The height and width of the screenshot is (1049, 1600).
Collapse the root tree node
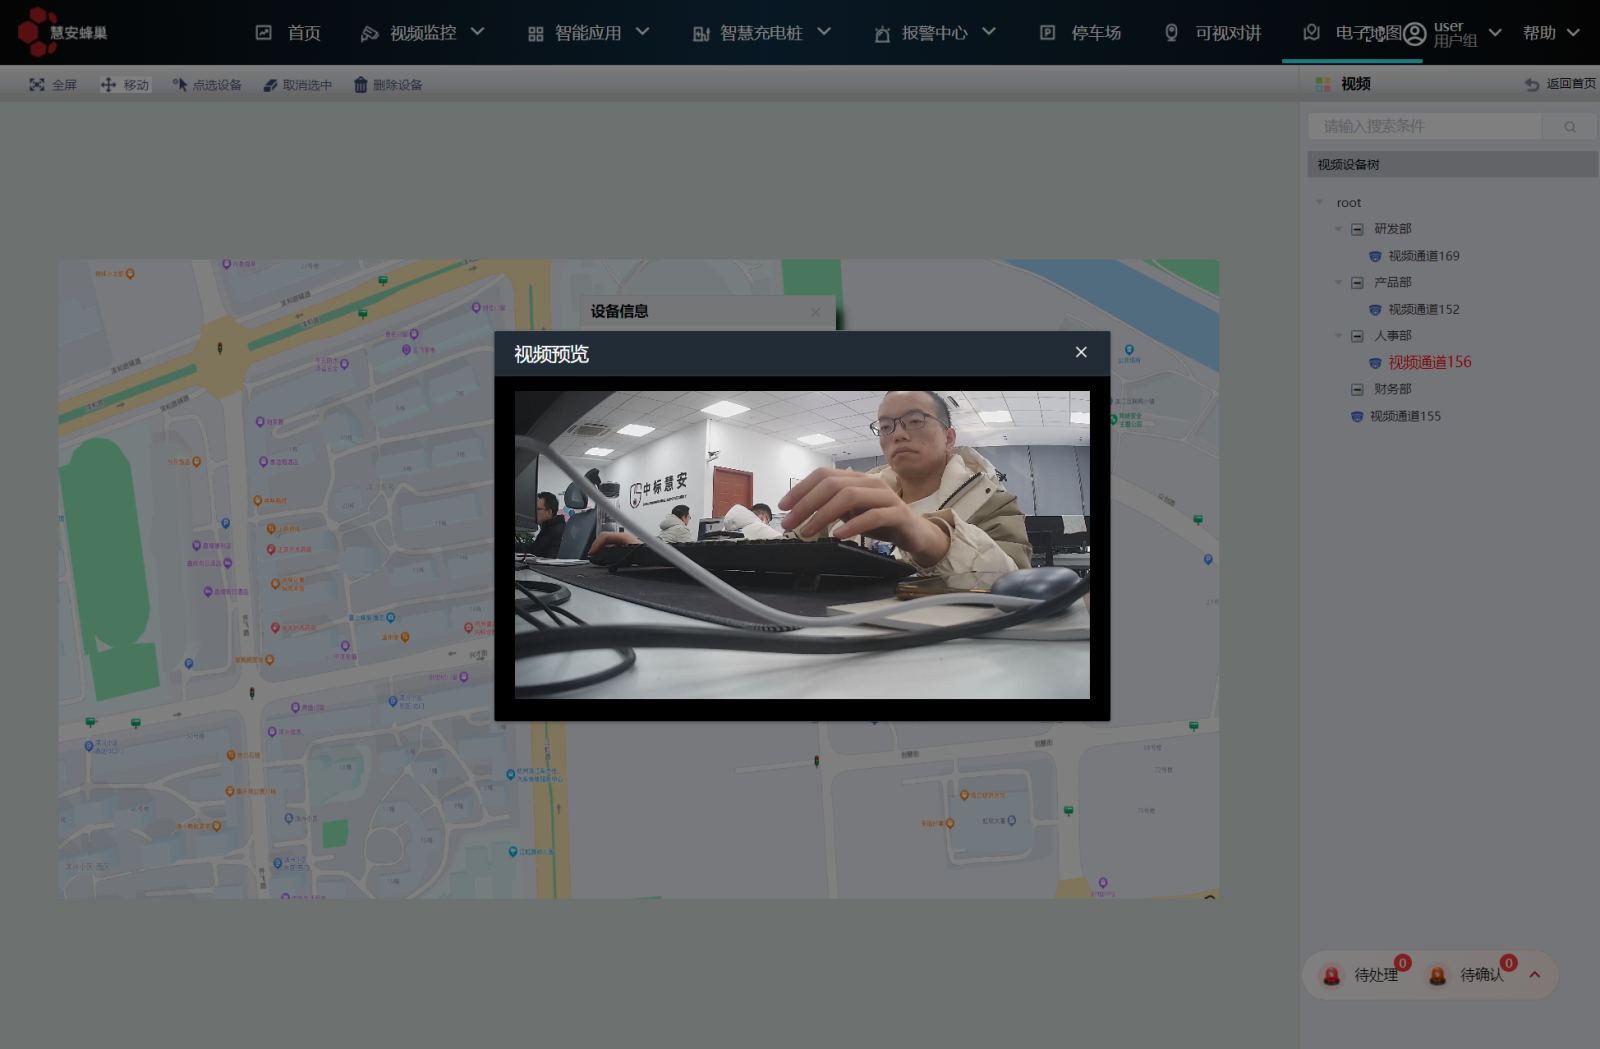tap(1320, 202)
